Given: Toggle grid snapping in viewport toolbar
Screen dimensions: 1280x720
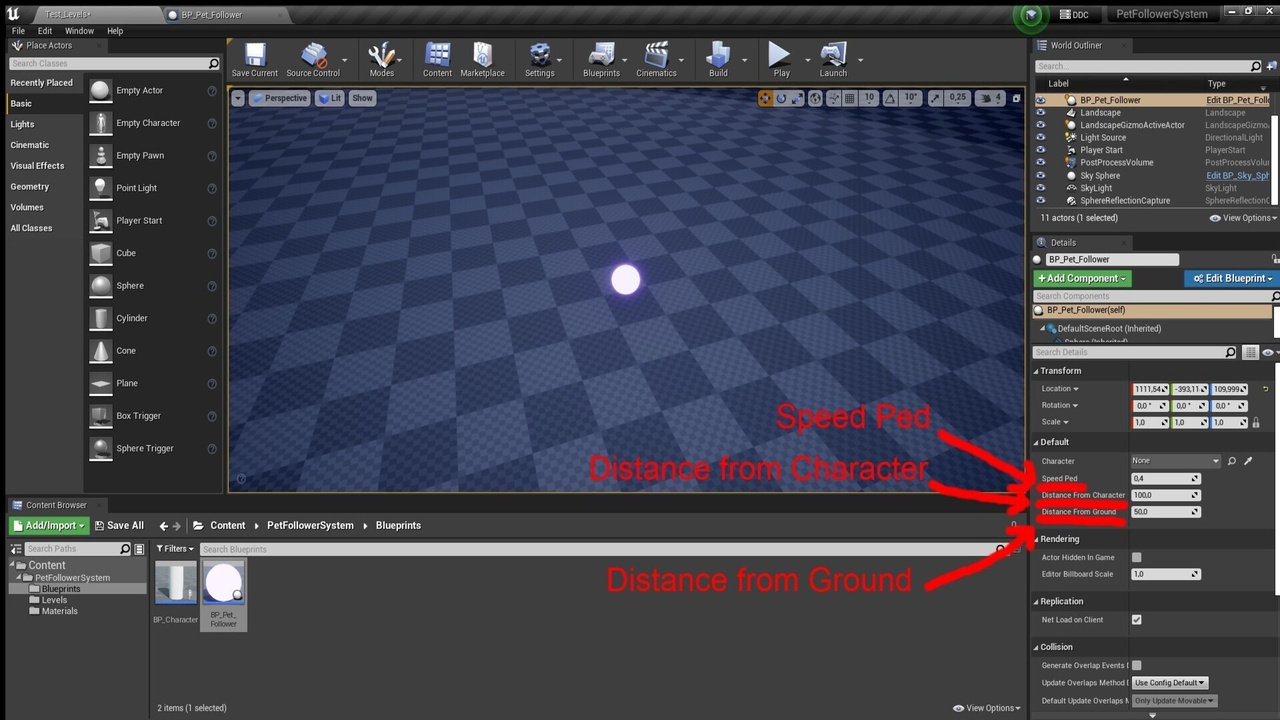Looking at the screenshot, I should [x=850, y=98].
